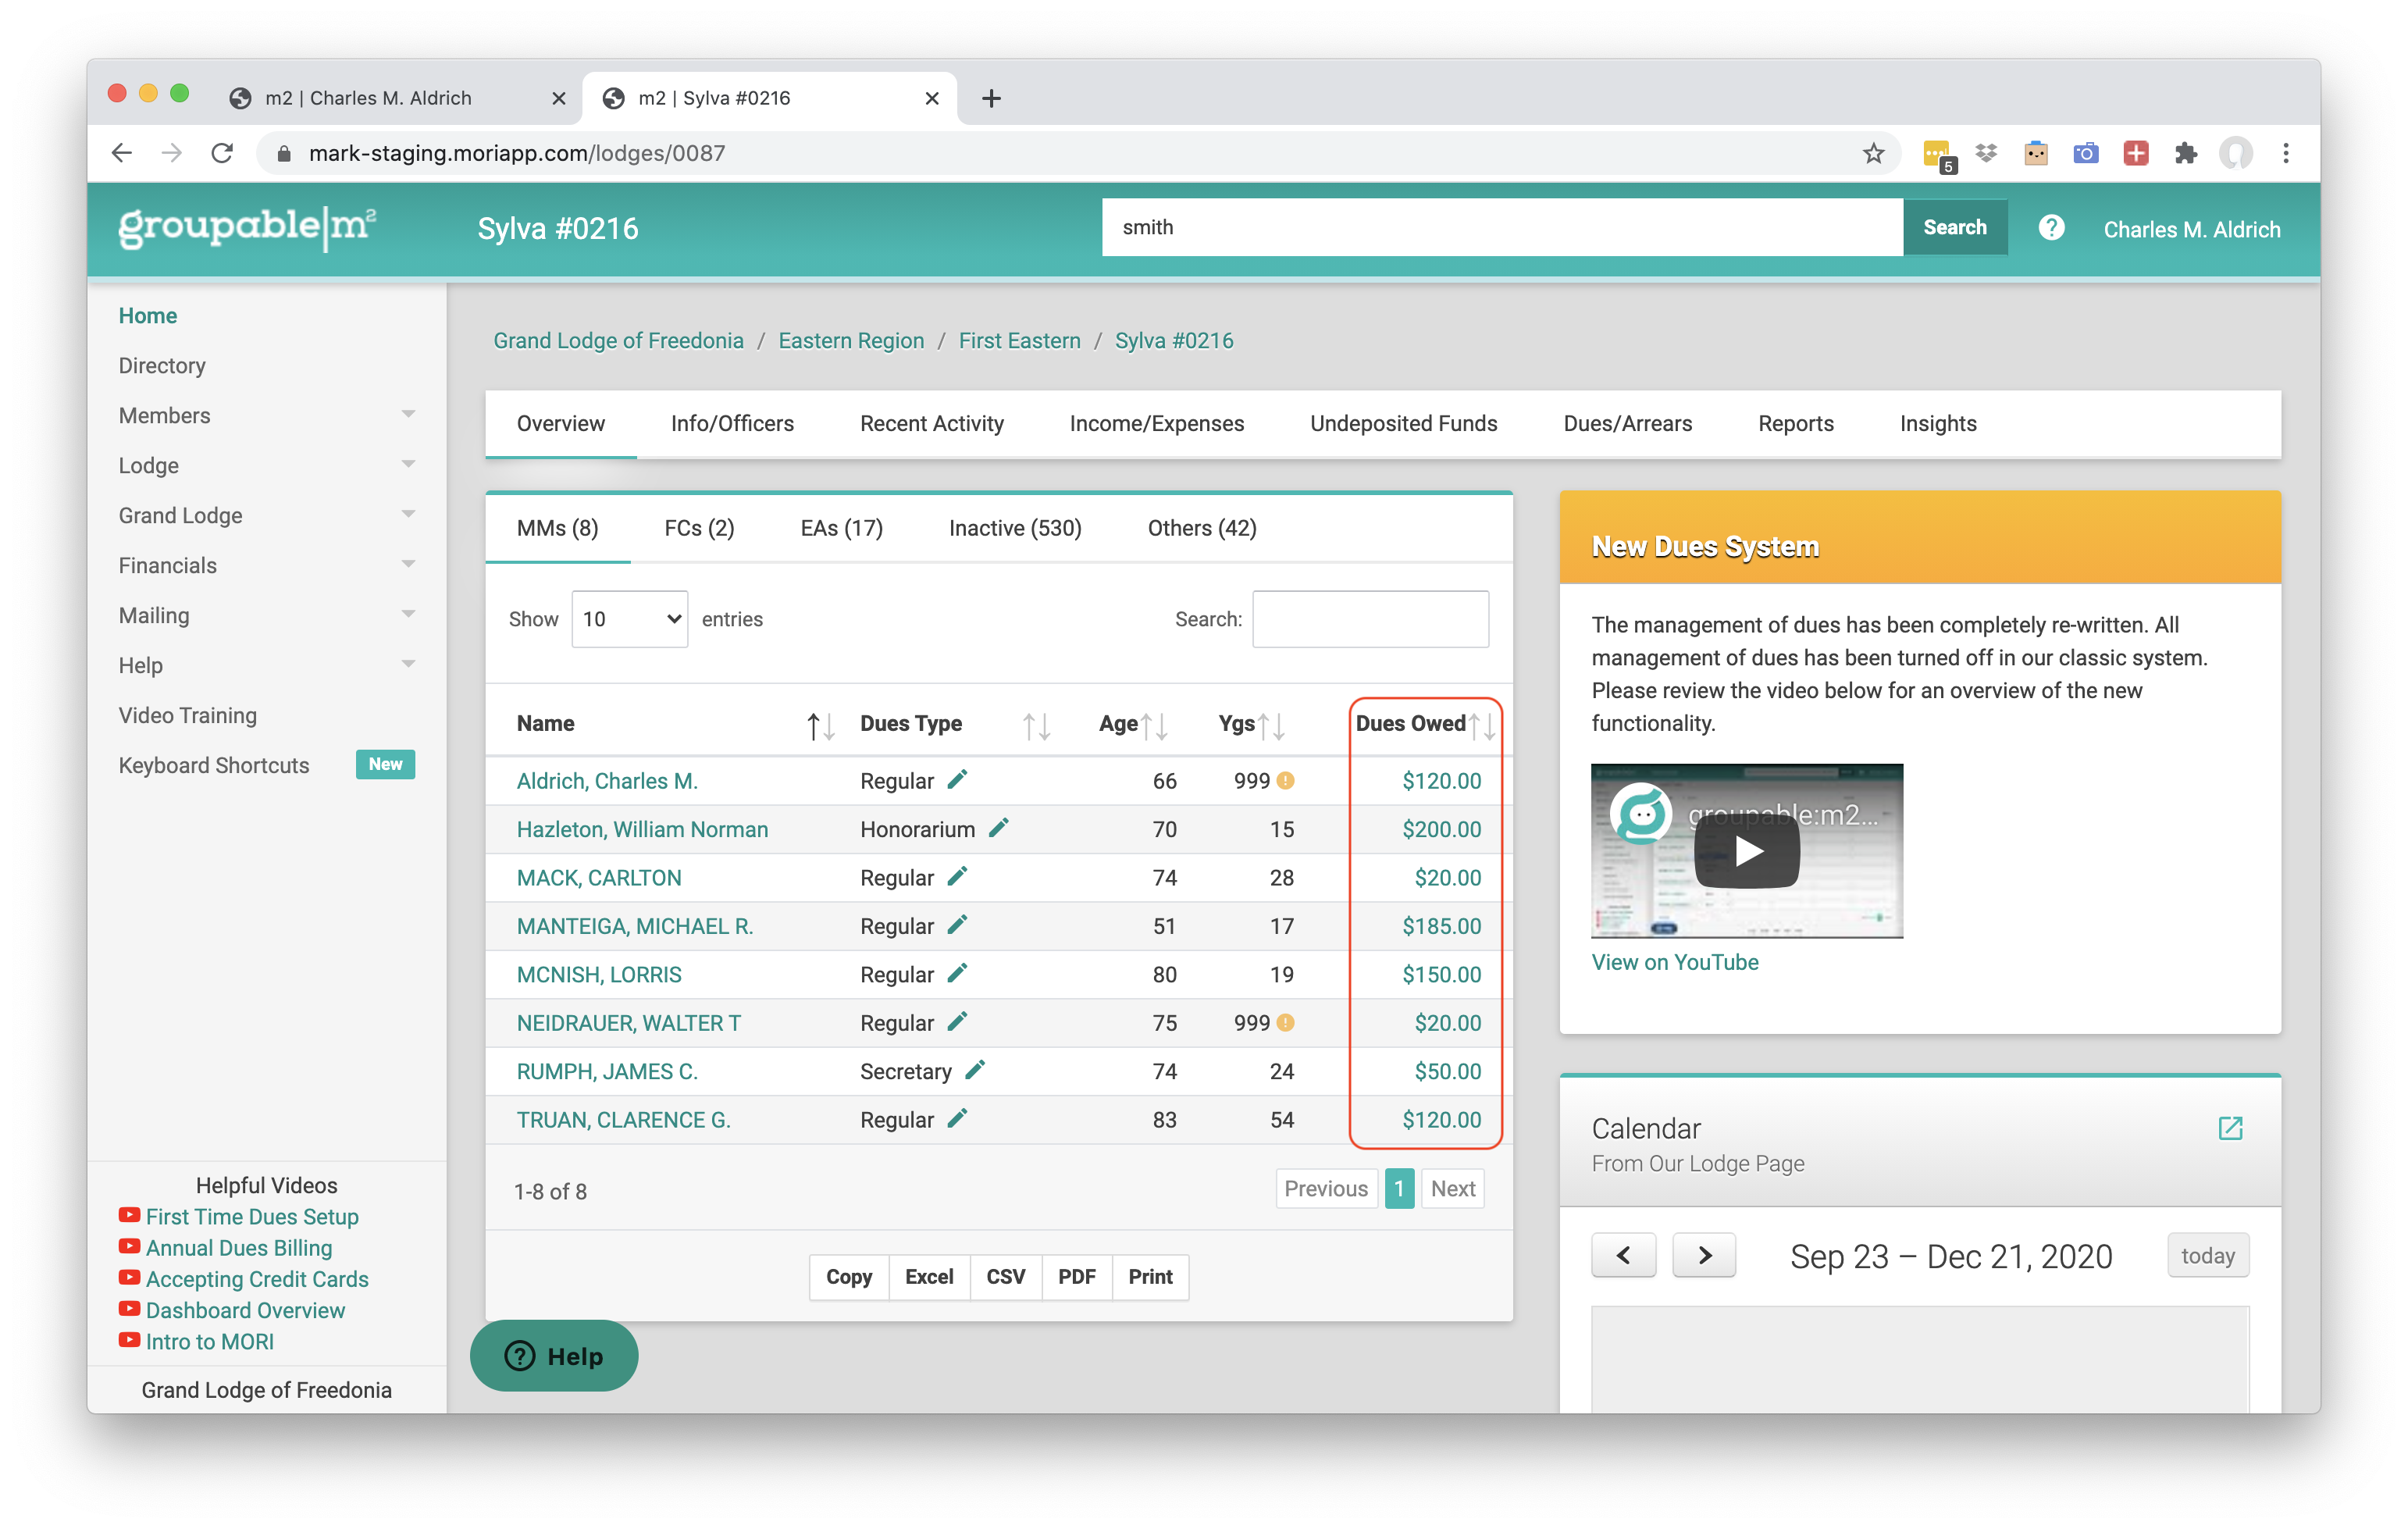The image size is (2408, 1529).
Task: Select the Inactive (530) tab
Action: [1014, 528]
